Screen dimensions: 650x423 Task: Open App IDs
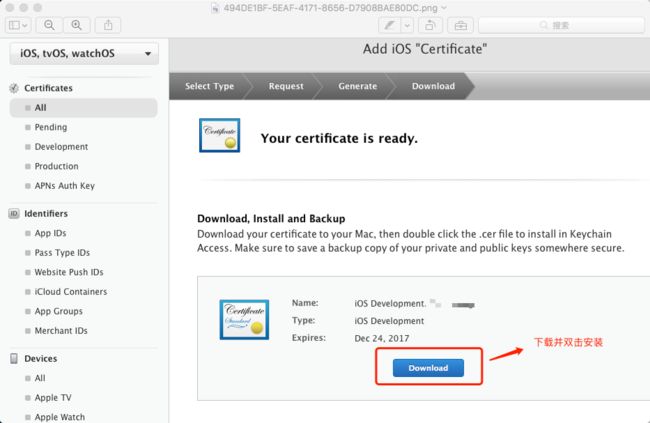(50, 233)
